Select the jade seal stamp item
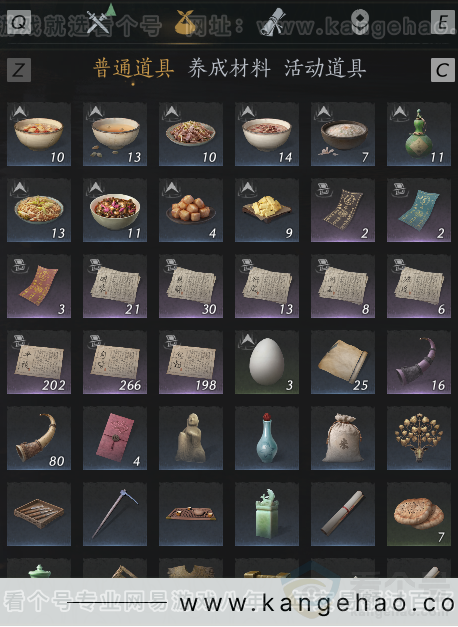Screen dimensions: 458x627 click(x=267, y=514)
